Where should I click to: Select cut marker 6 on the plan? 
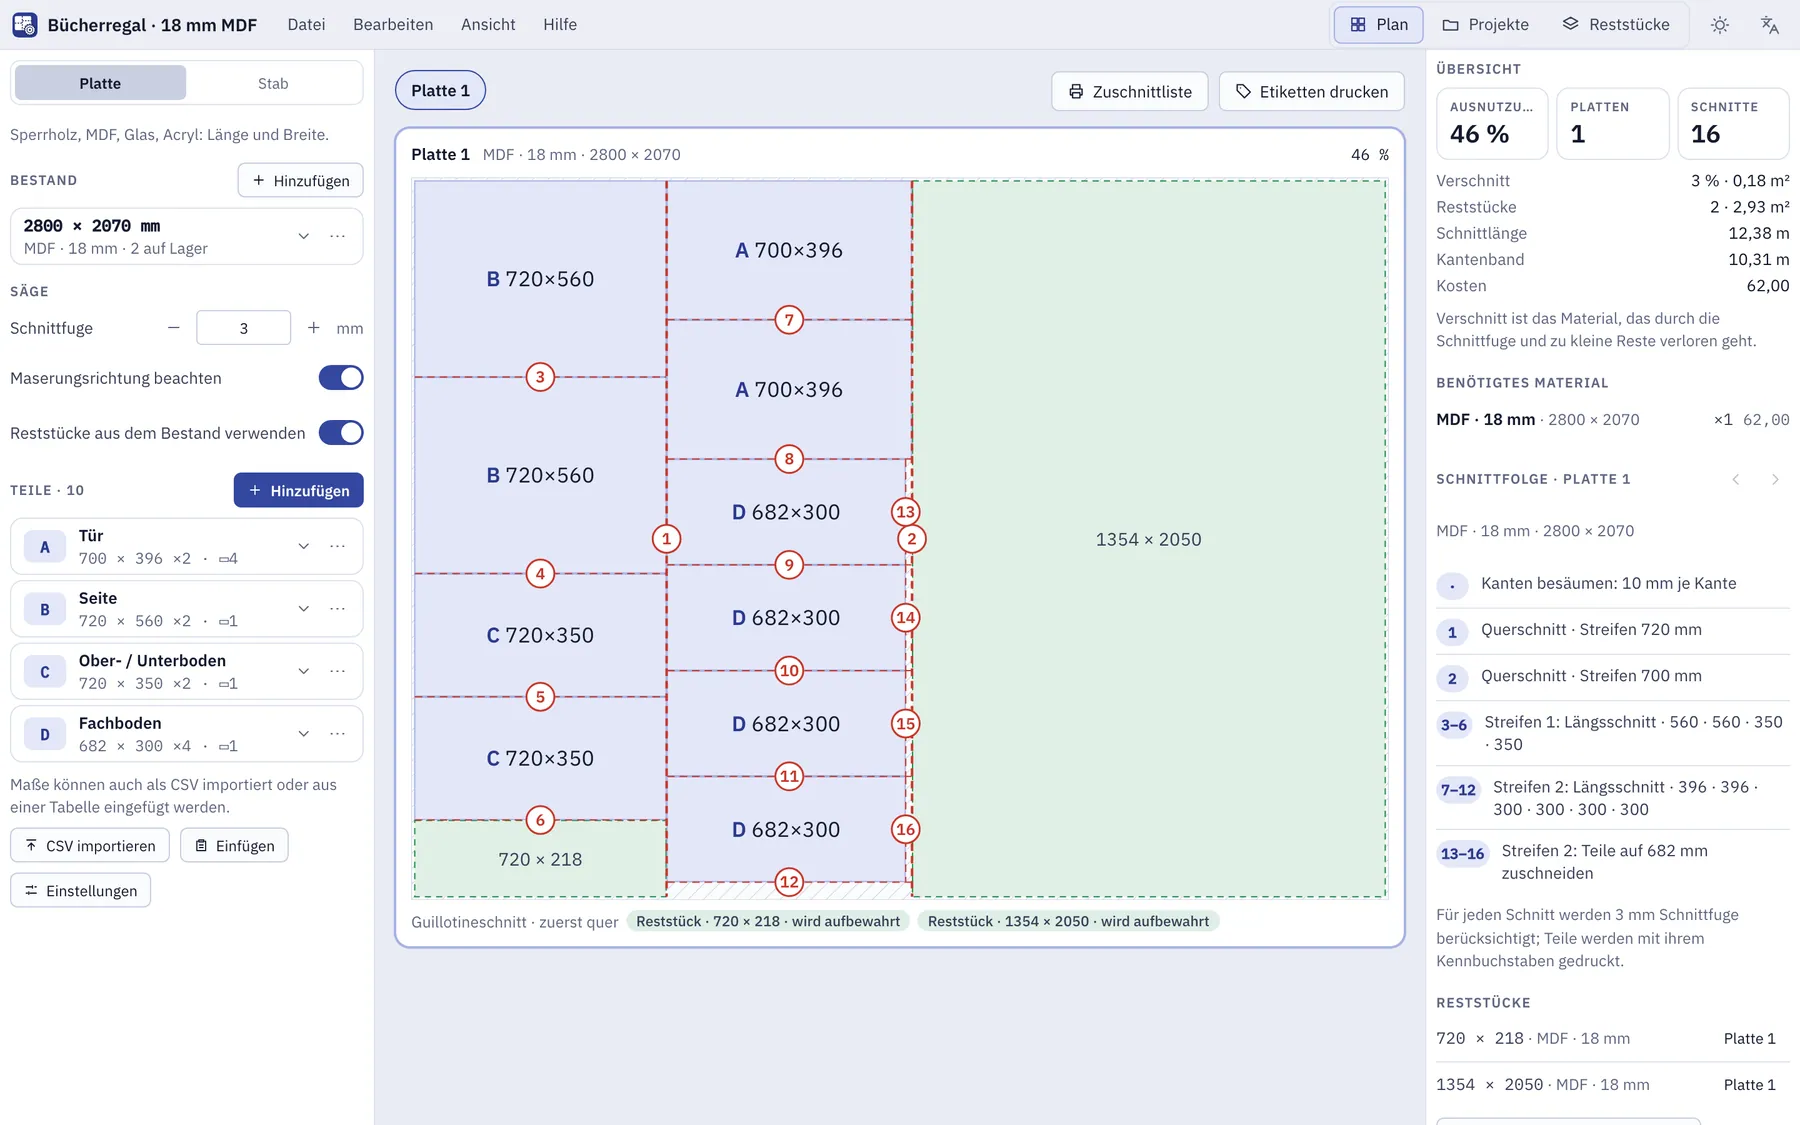click(x=540, y=820)
